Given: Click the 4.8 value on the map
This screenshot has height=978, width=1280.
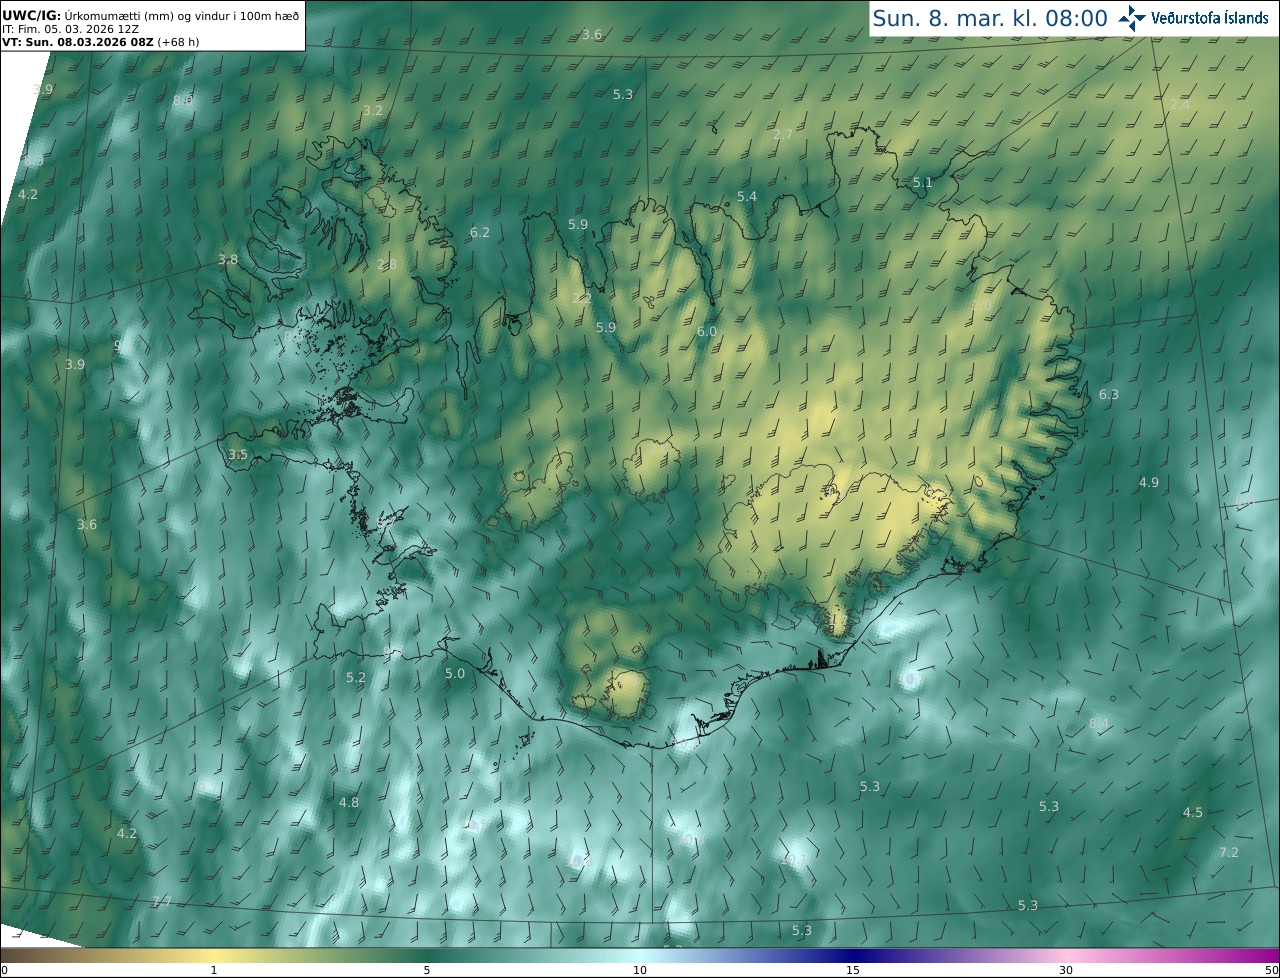Looking at the screenshot, I should (349, 803).
